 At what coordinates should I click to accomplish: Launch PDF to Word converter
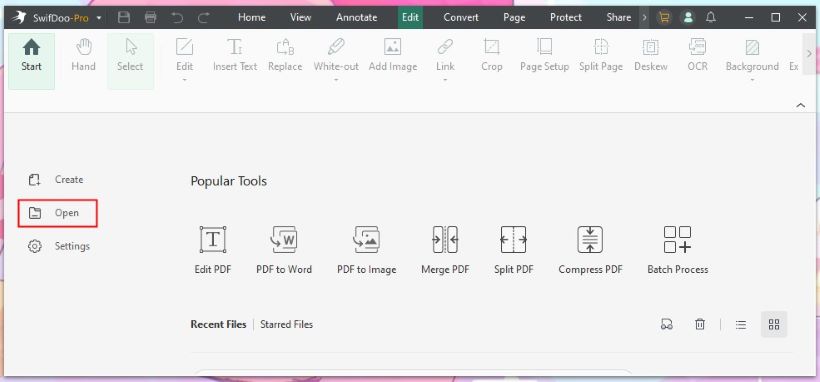click(x=284, y=250)
